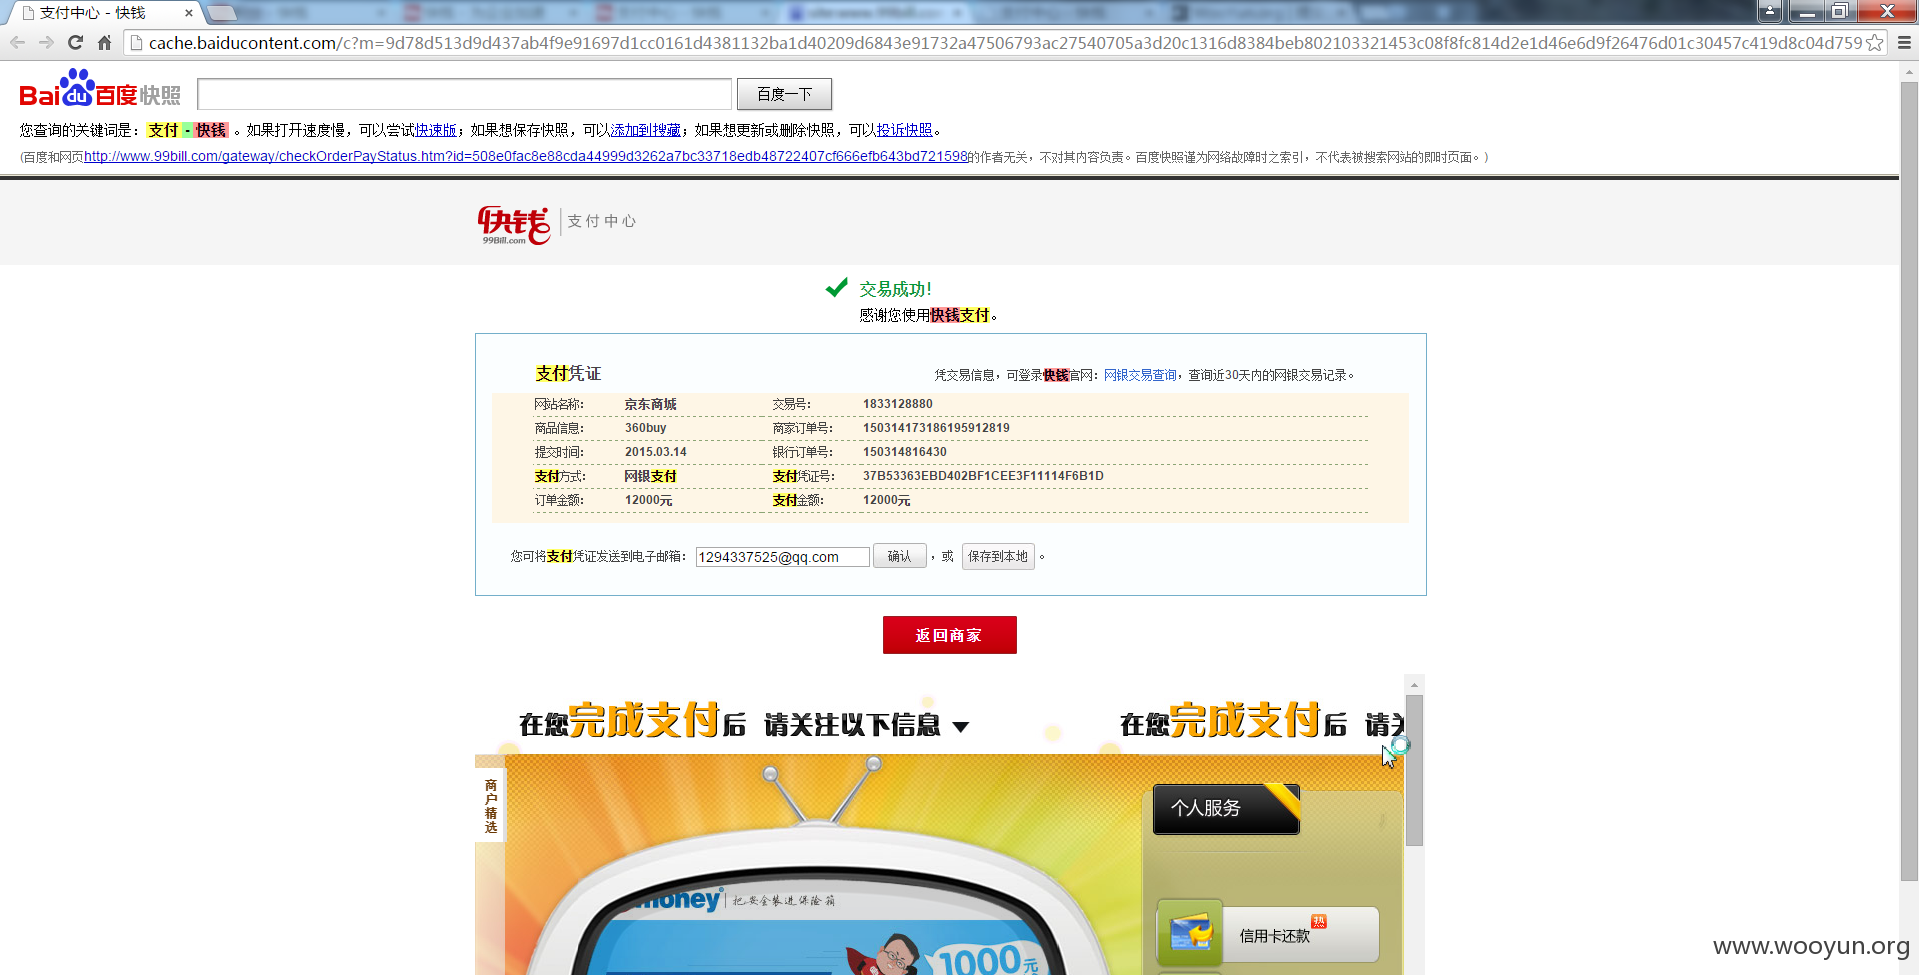
Task: Click the 快钱 99Bill logo
Action: tap(513, 225)
